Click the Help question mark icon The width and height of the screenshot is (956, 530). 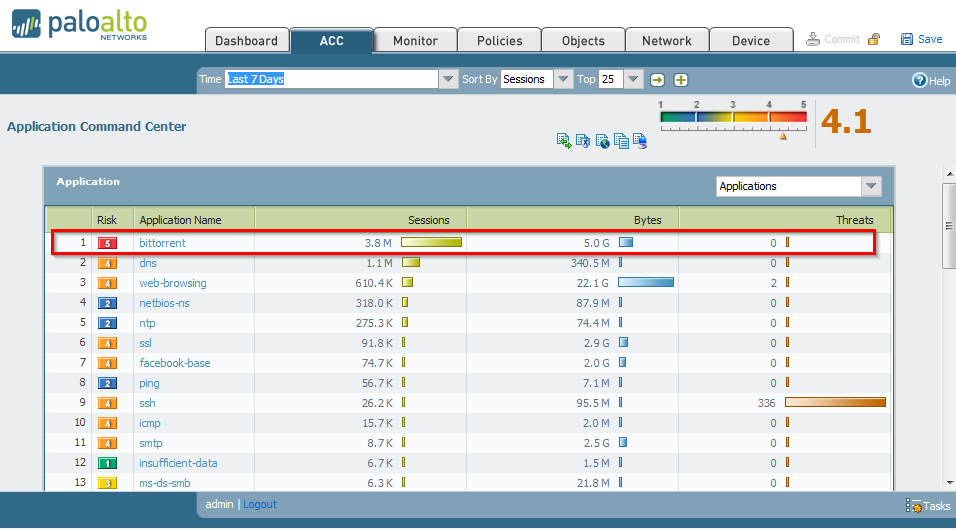pyautogui.click(x=919, y=80)
